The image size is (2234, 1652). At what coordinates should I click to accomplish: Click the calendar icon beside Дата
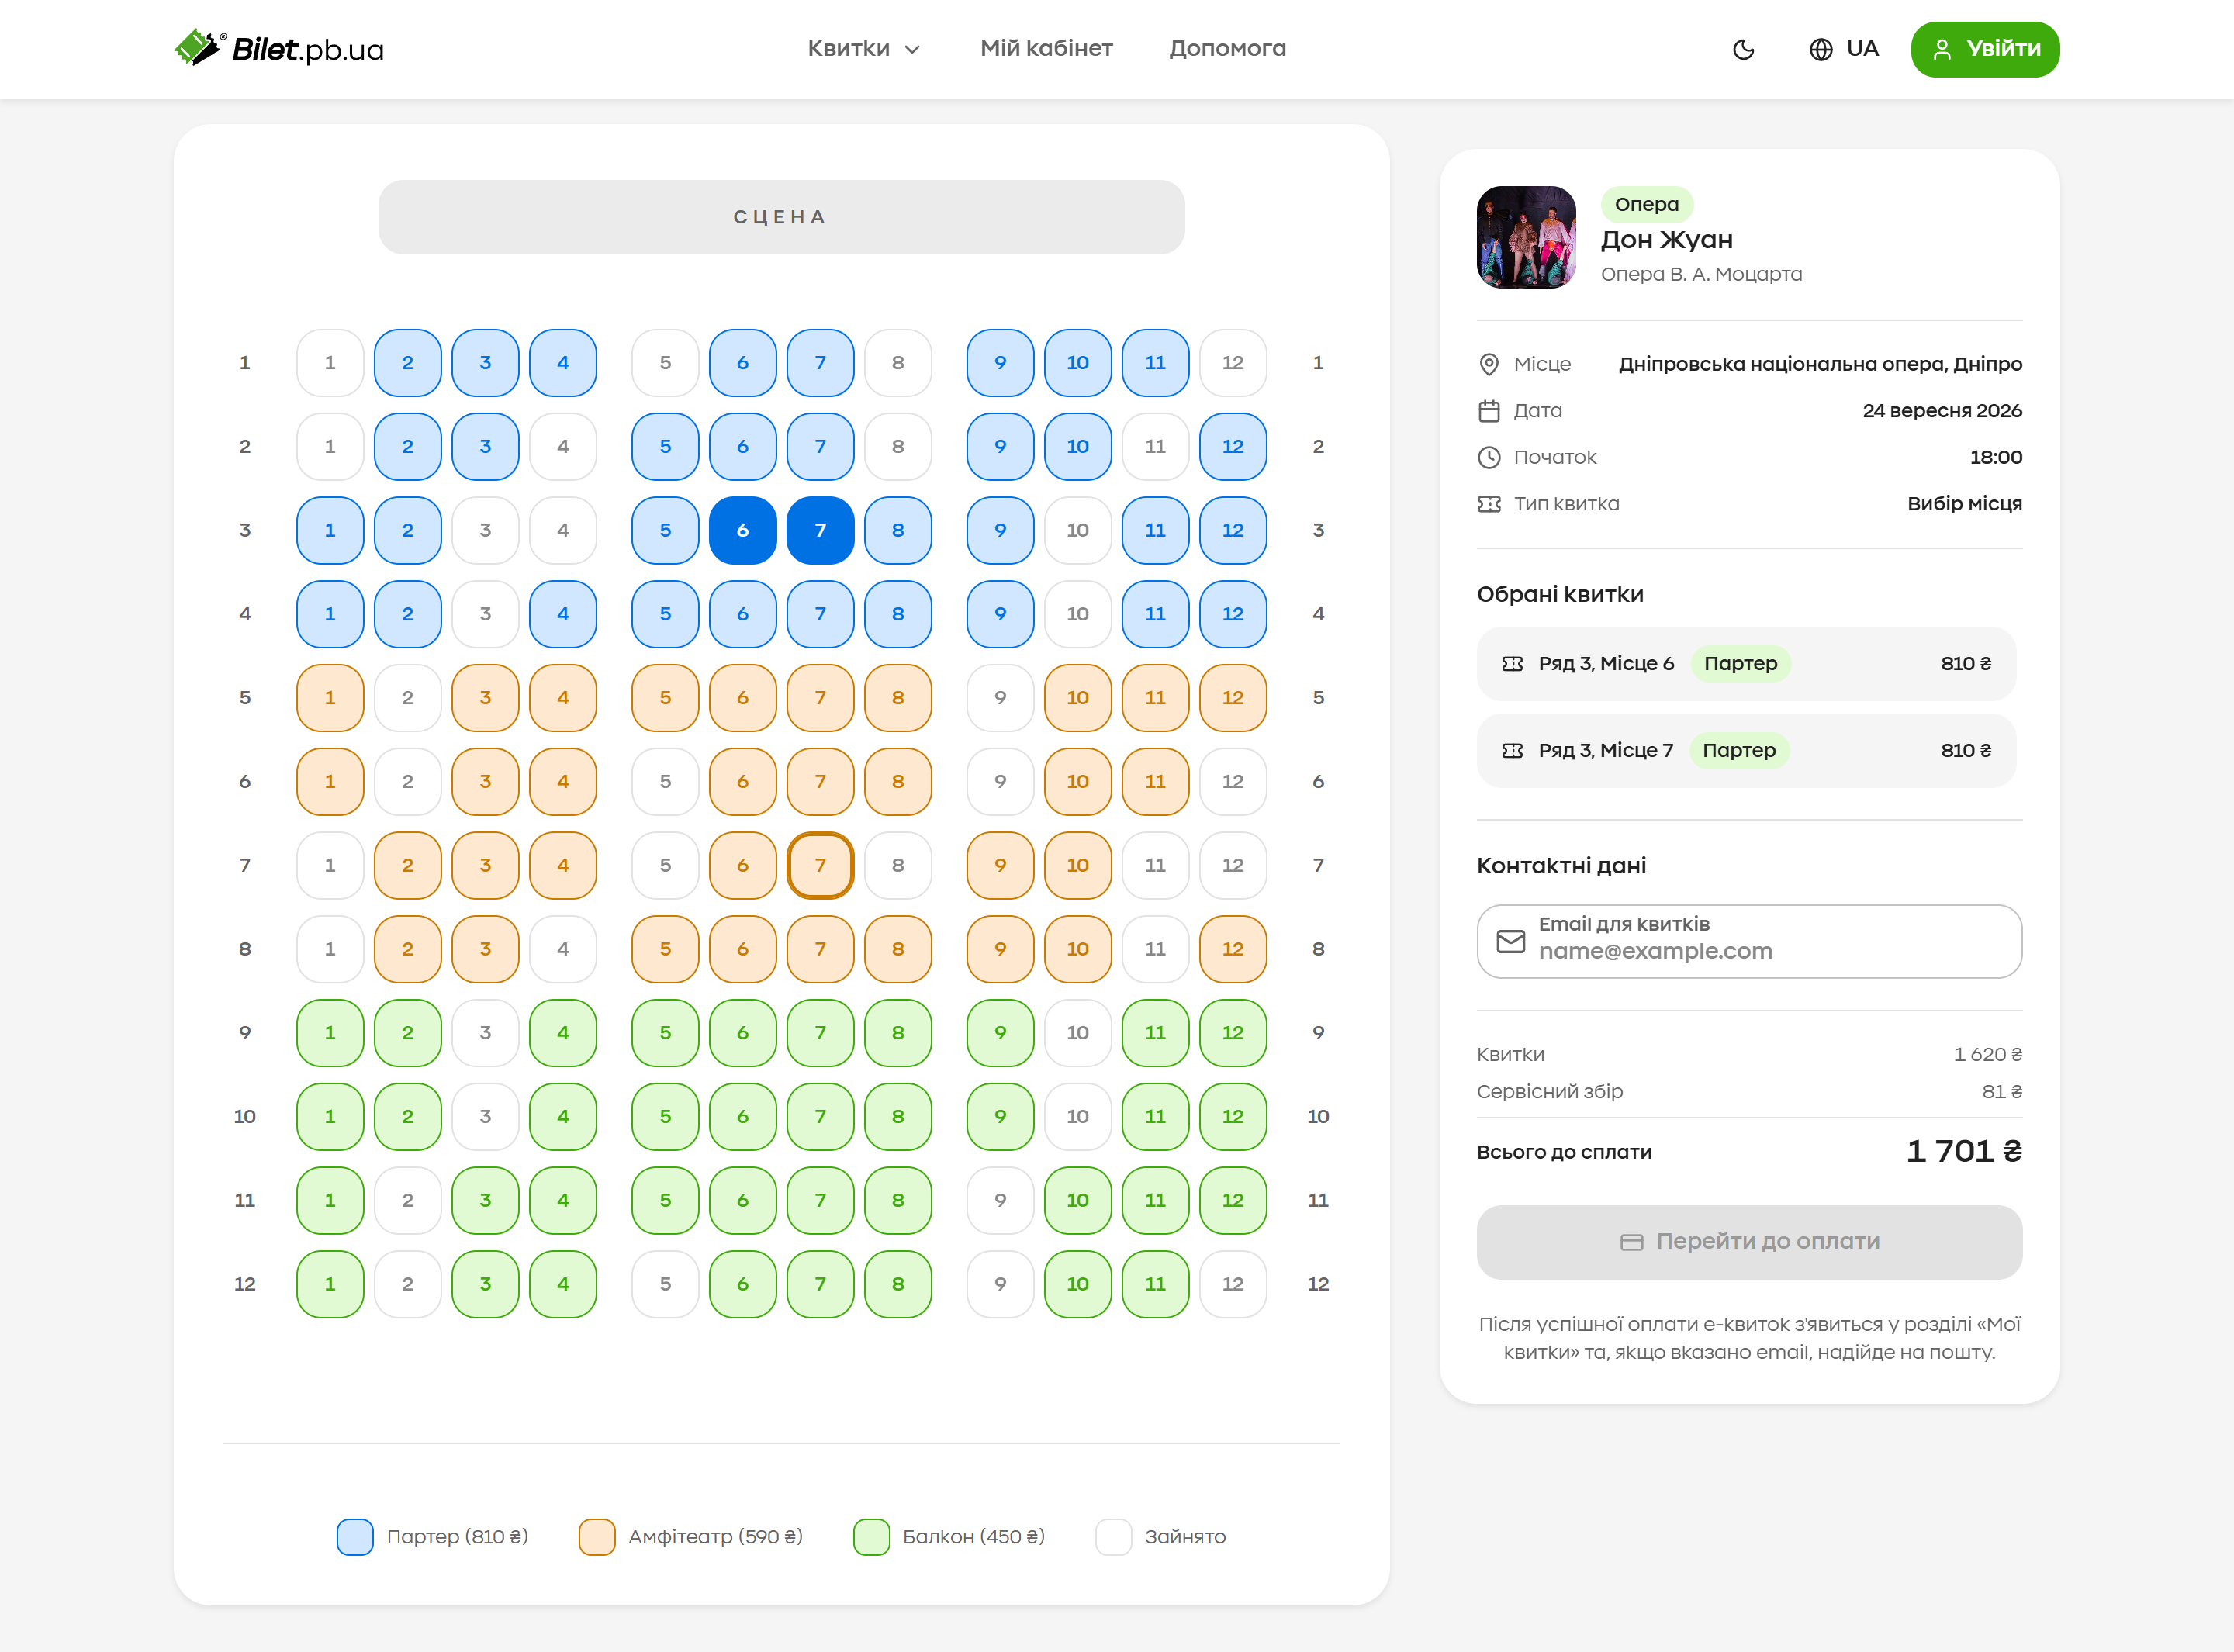[x=1489, y=411]
